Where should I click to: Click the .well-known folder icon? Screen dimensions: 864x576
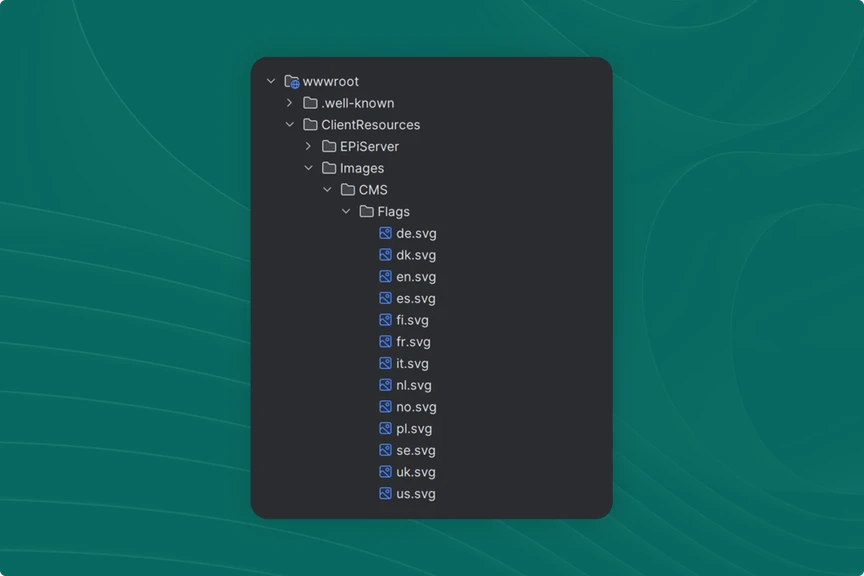point(310,103)
